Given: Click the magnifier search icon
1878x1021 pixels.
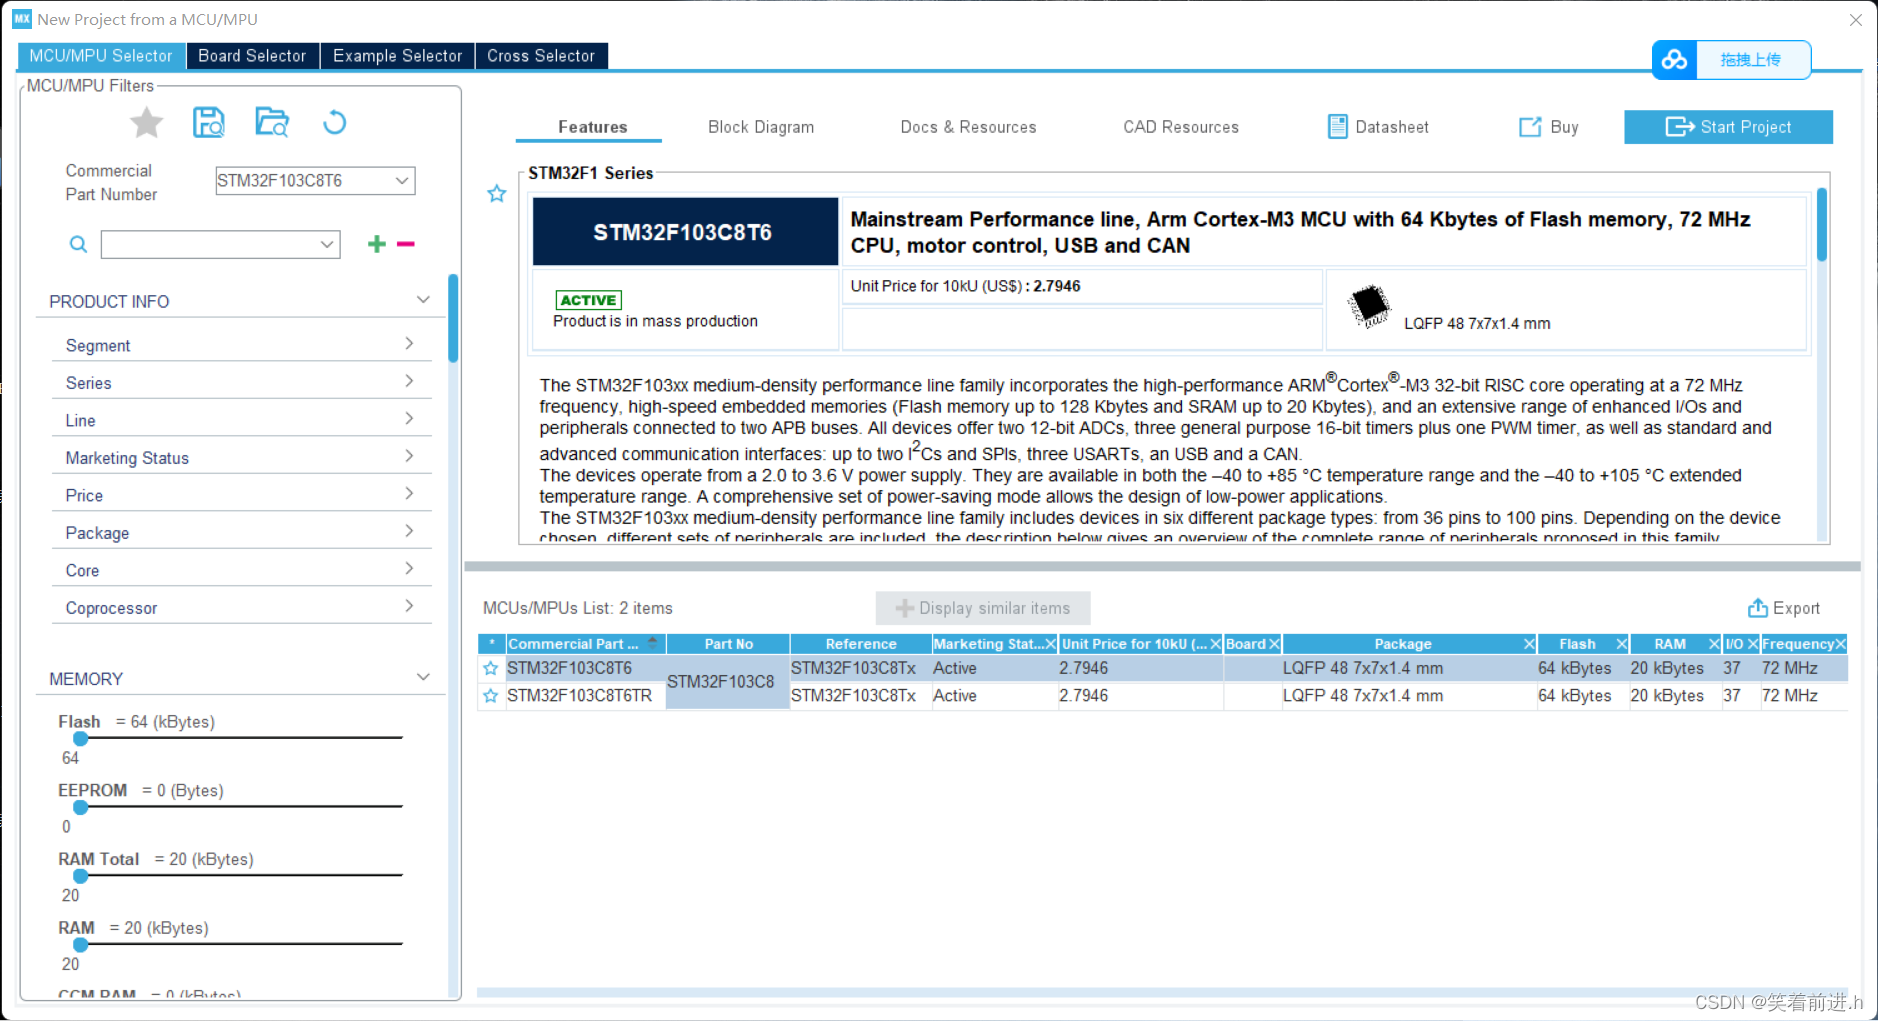Looking at the screenshot, I should pyautogui.click(x=78, y=244).
